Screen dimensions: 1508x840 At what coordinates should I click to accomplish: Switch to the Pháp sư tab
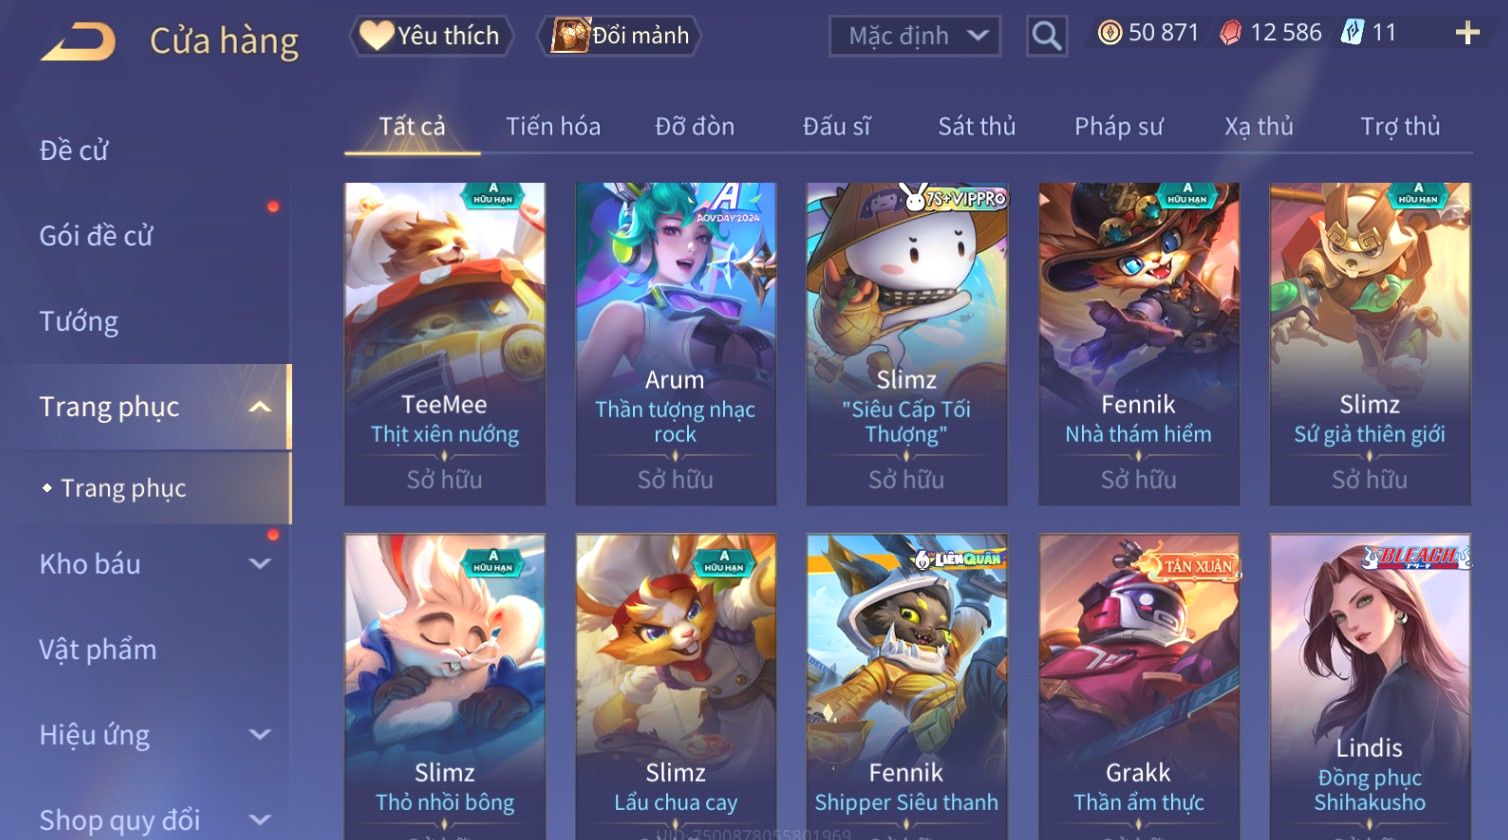[x=1118, y=127]
